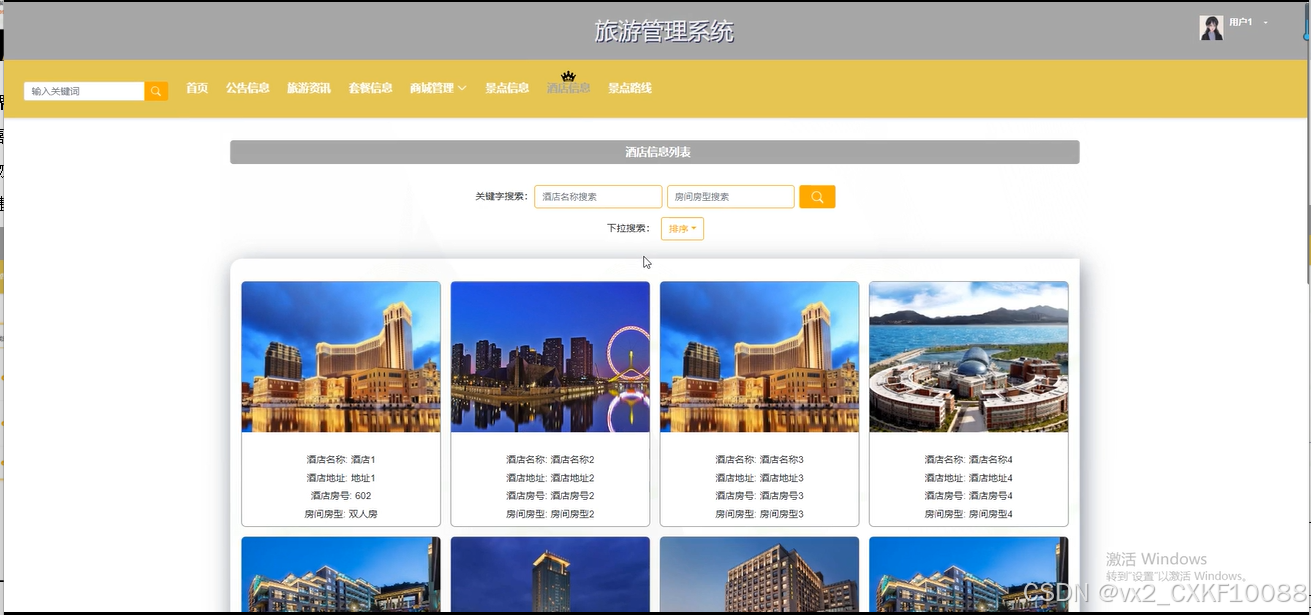Click text 酒店名称: 酒店名称2
Screen dimensions: 1311x615
tap(550, 460)
